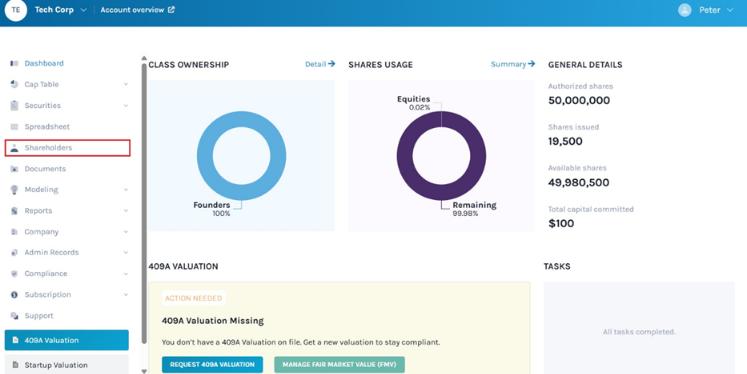Click the Cap Table pie icon
The image size is (747, 374).
[x=14, y=84]
